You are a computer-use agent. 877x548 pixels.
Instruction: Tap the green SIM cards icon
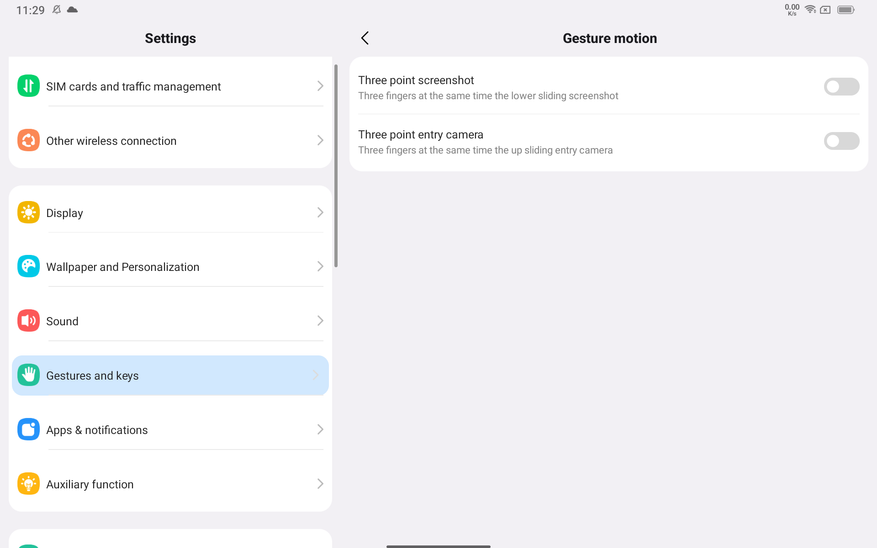point(29,86)
